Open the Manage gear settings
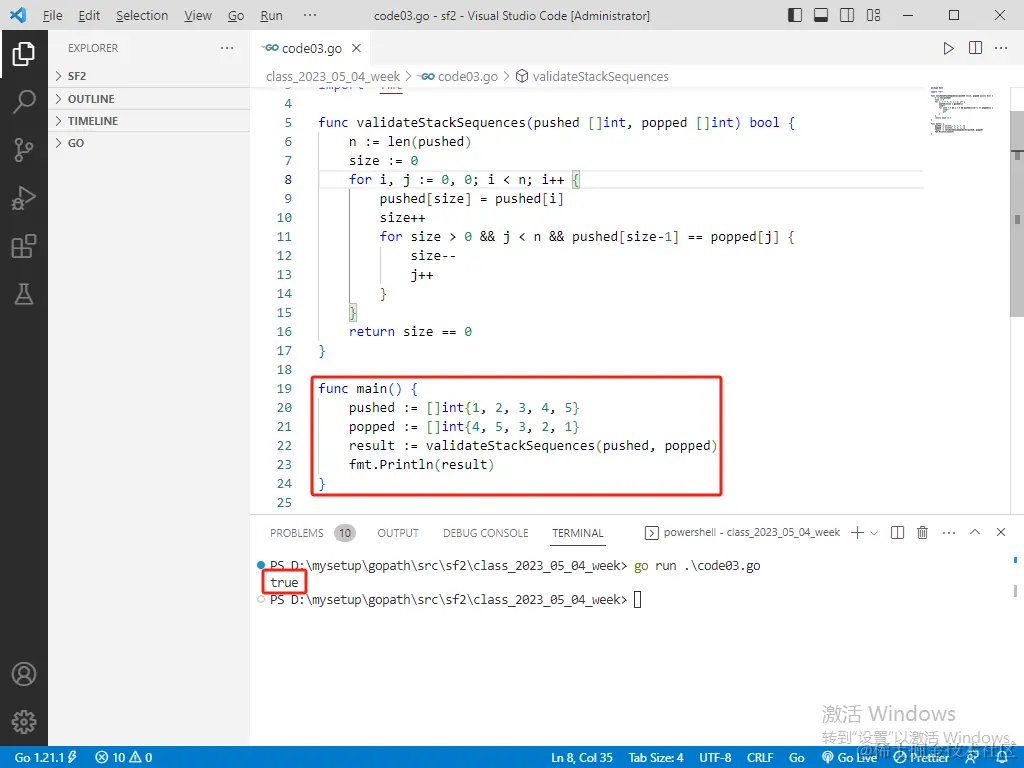1024x768 pixels. 24,722
